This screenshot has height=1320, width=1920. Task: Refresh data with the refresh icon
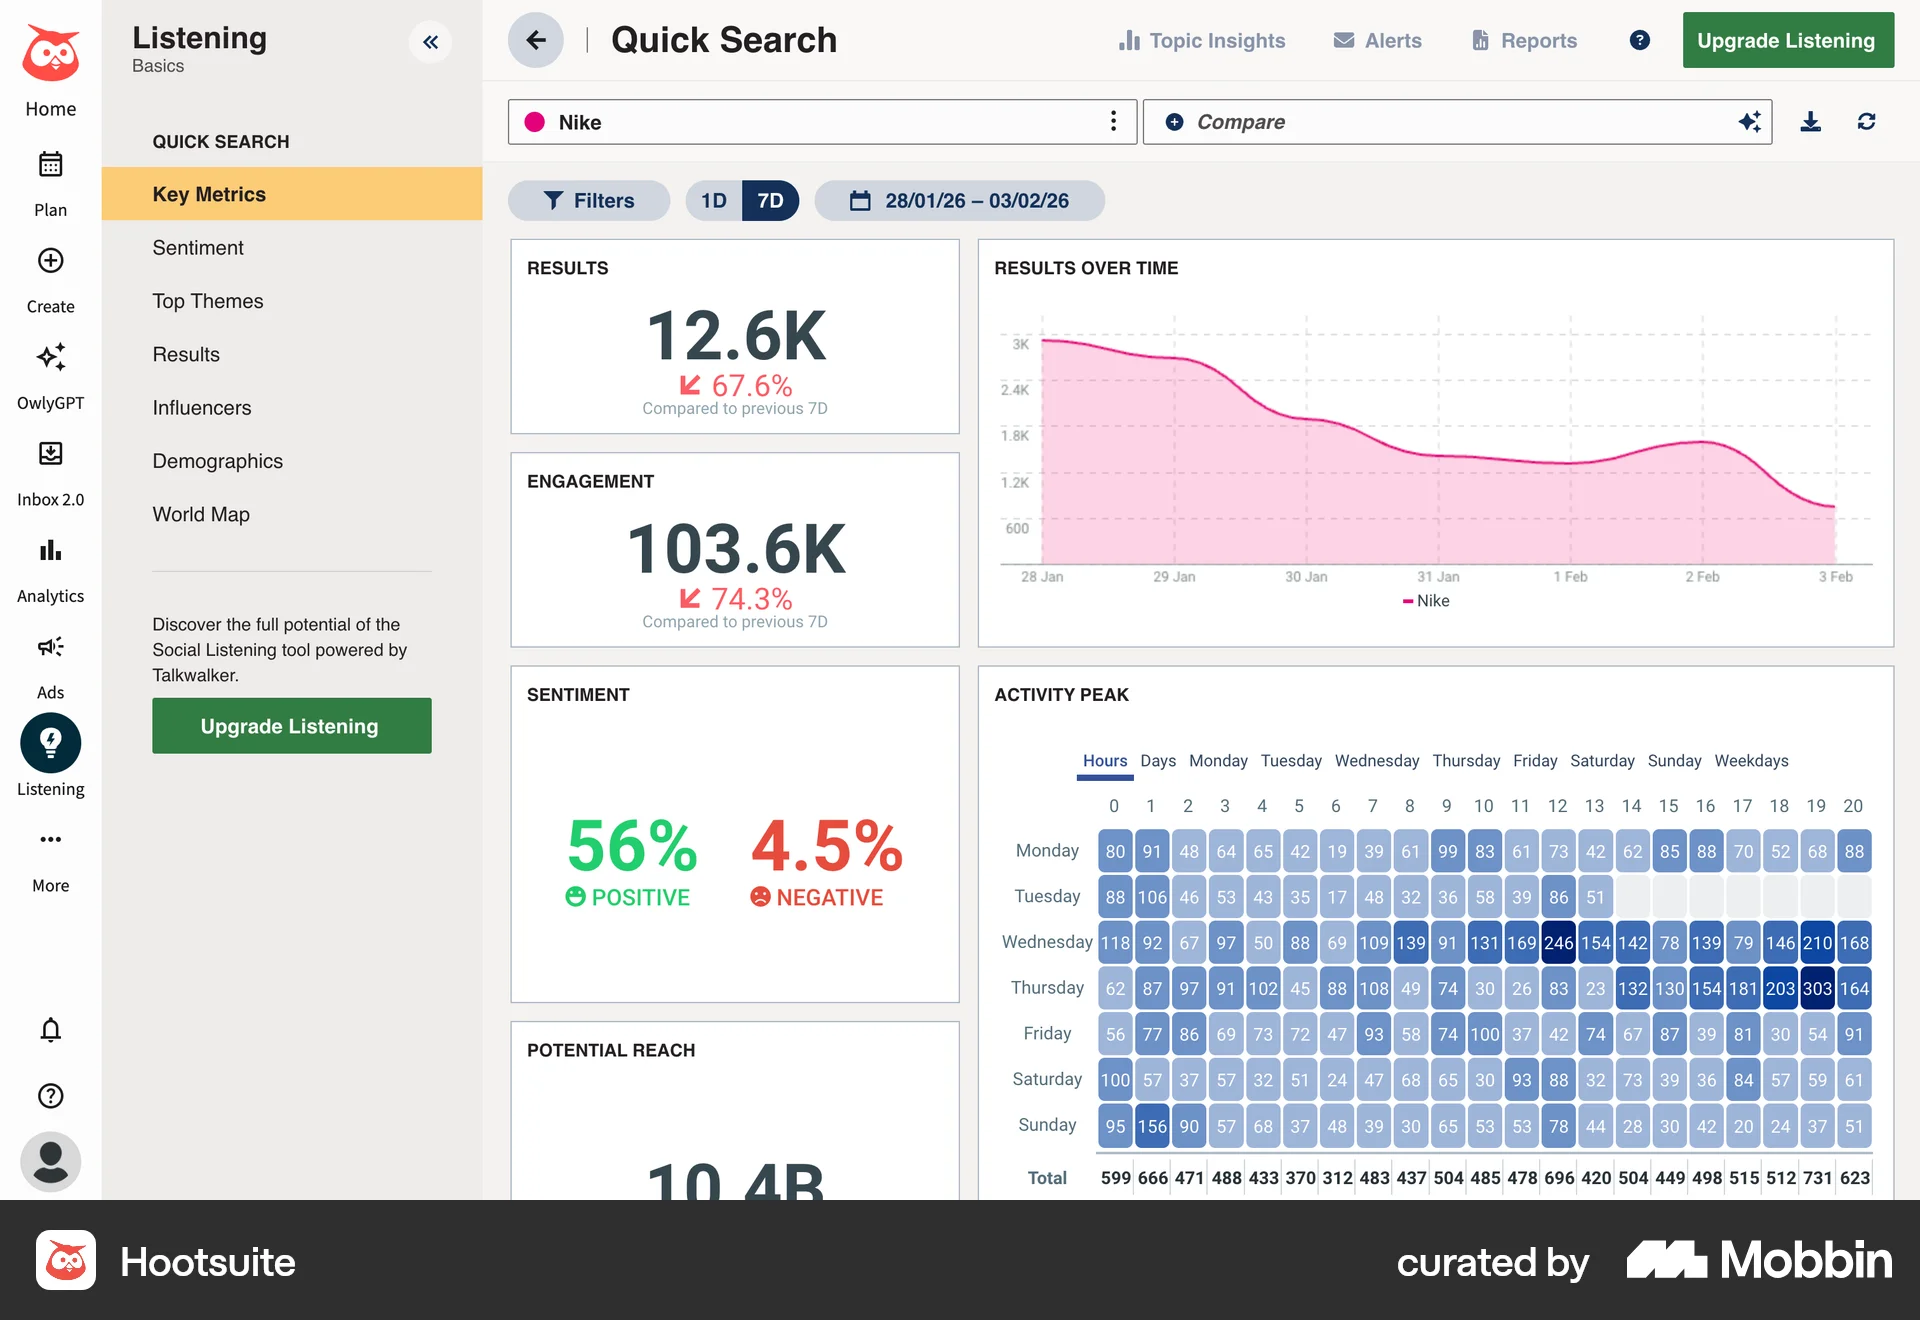[x=1868, y=121]
